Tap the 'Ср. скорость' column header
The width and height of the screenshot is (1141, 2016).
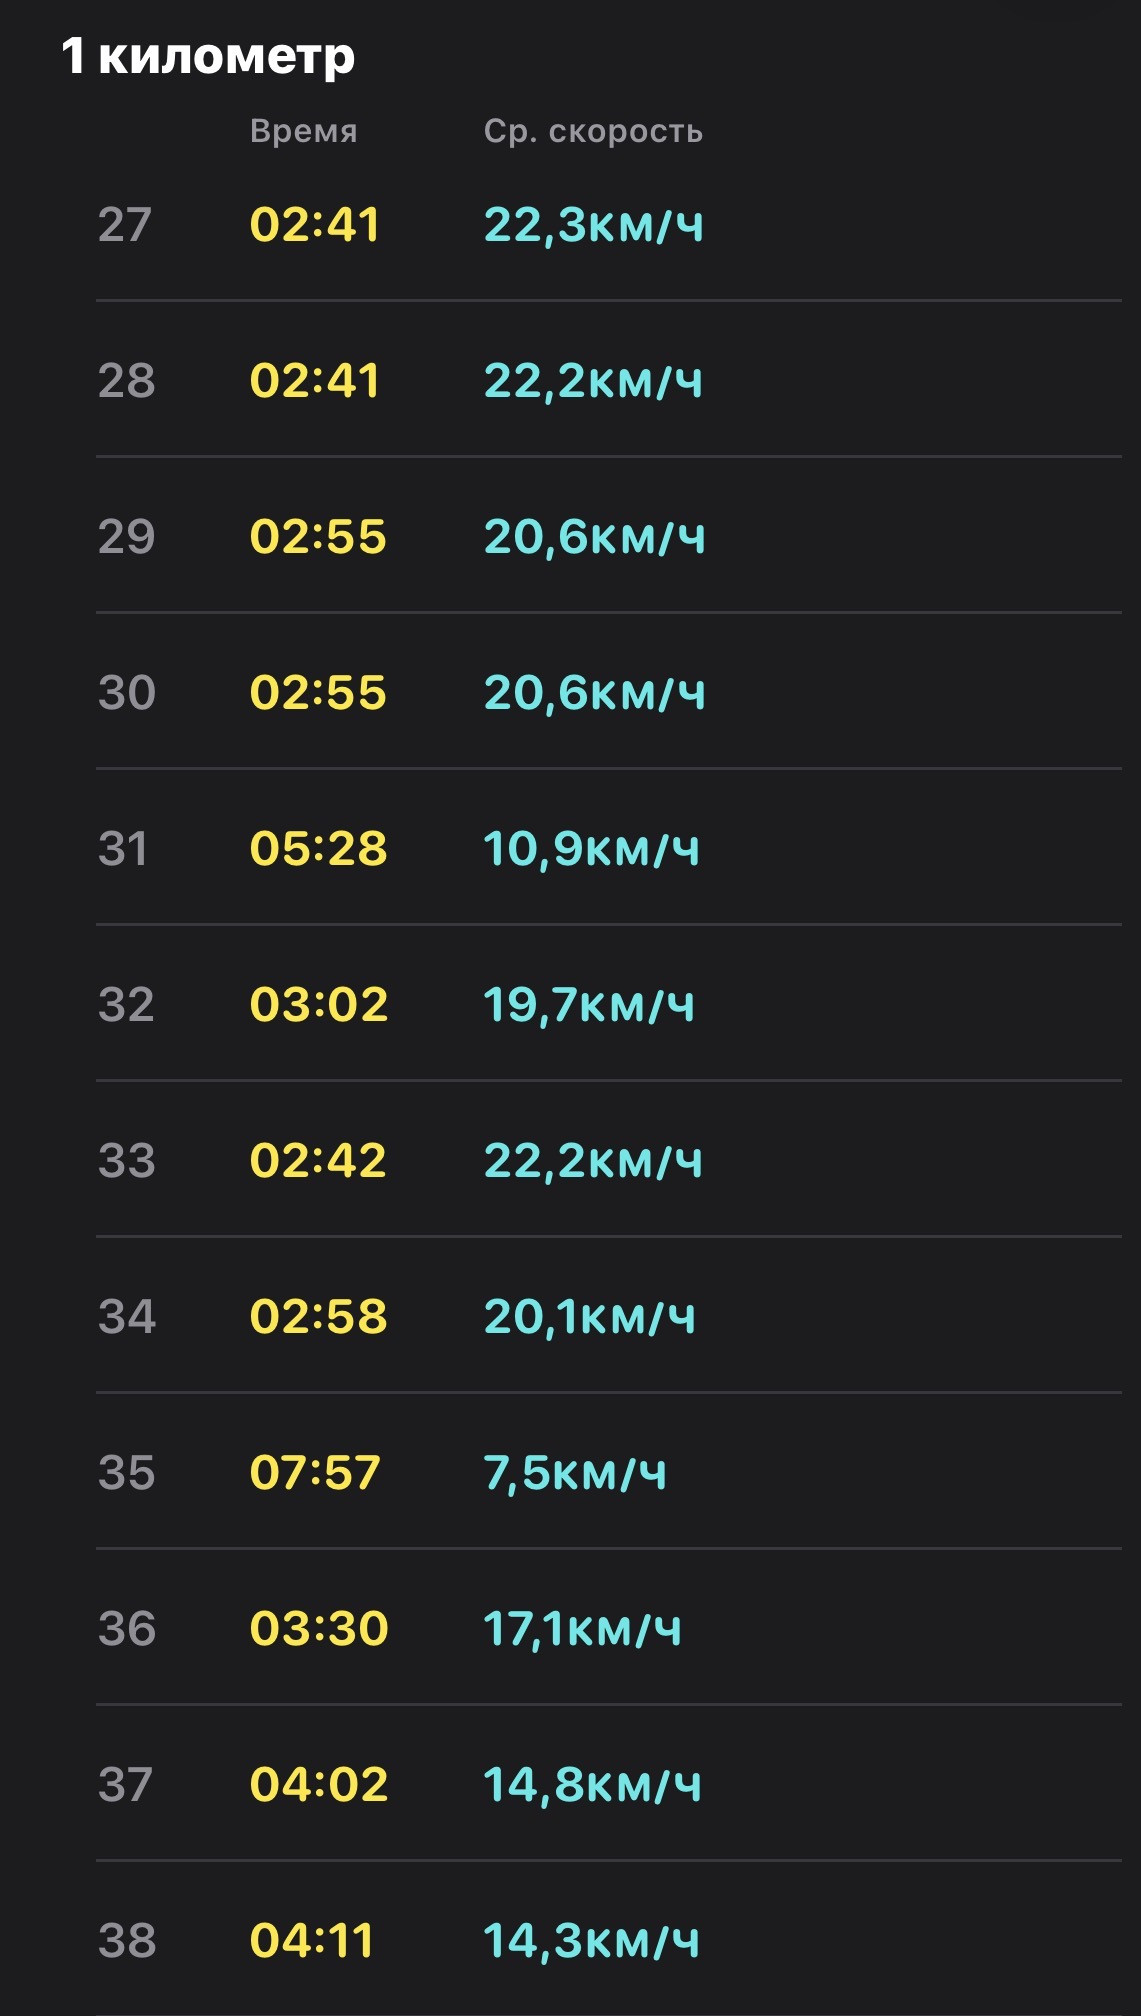click(593, 131)
